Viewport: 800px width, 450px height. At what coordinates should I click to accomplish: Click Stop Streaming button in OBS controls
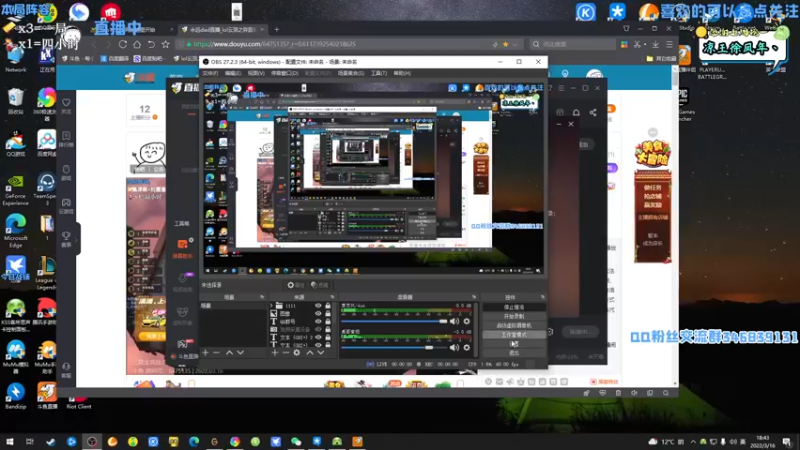tap(514, 307)
